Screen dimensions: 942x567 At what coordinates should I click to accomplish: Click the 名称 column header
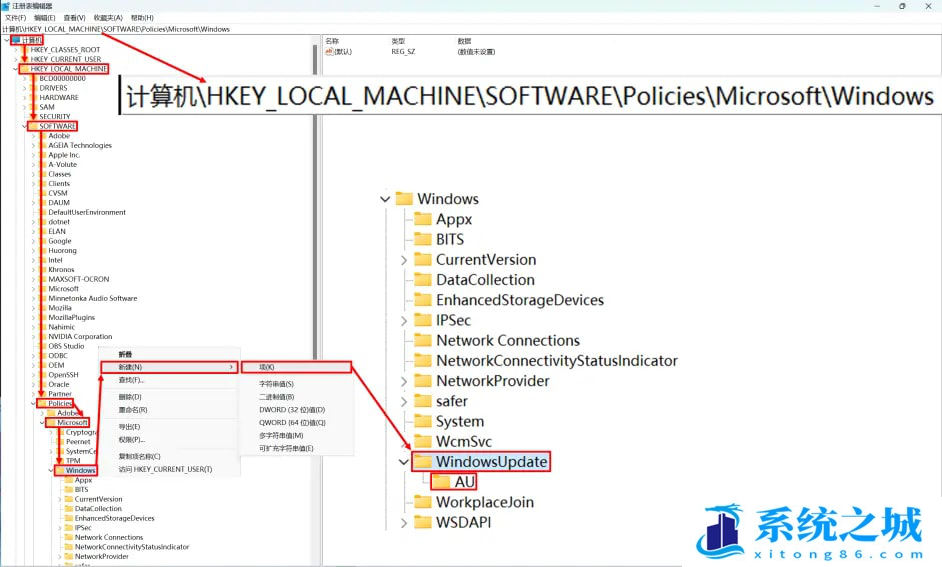click(333, 41)
